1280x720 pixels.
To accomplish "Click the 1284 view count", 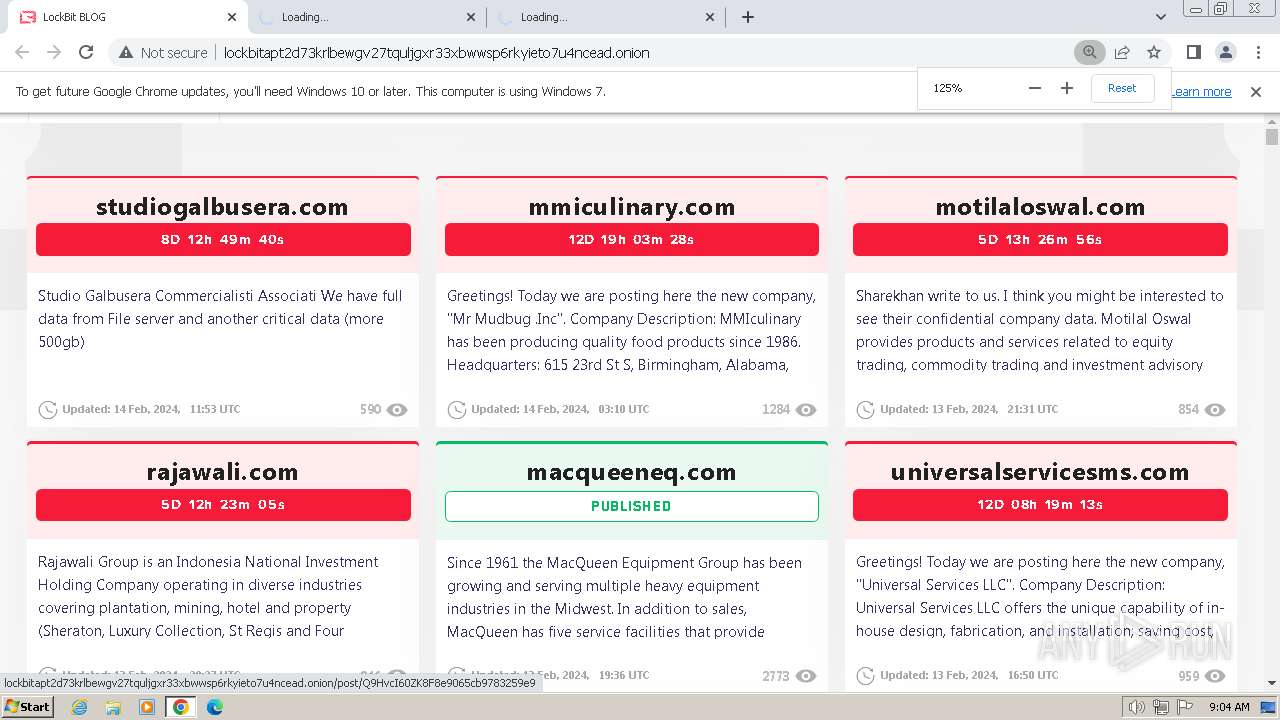I will (x=776, y=410).
